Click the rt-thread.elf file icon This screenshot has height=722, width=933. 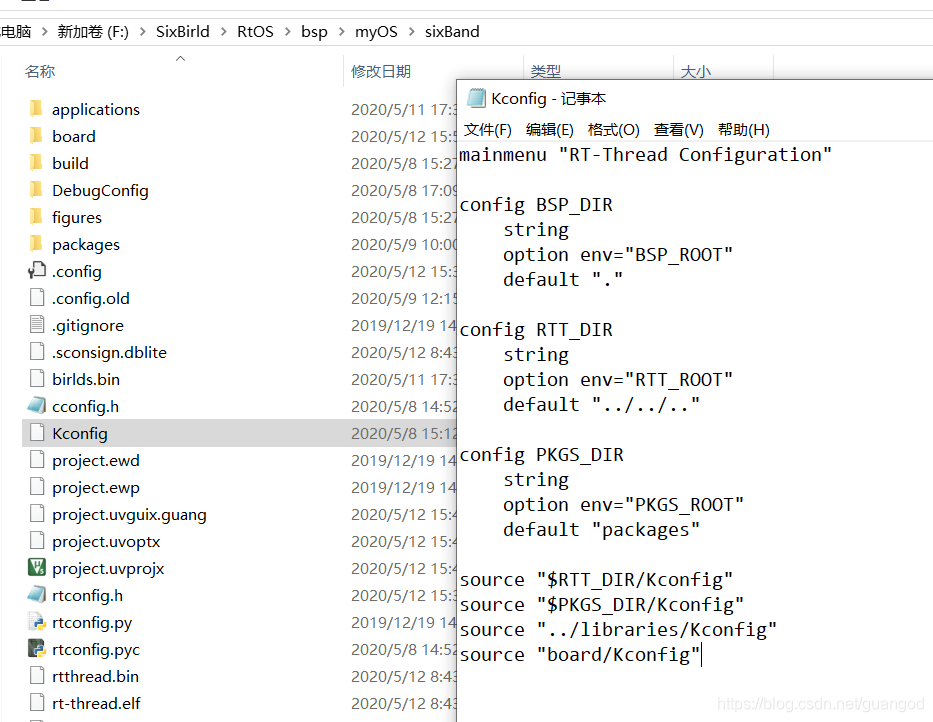[x=37, y=703]
